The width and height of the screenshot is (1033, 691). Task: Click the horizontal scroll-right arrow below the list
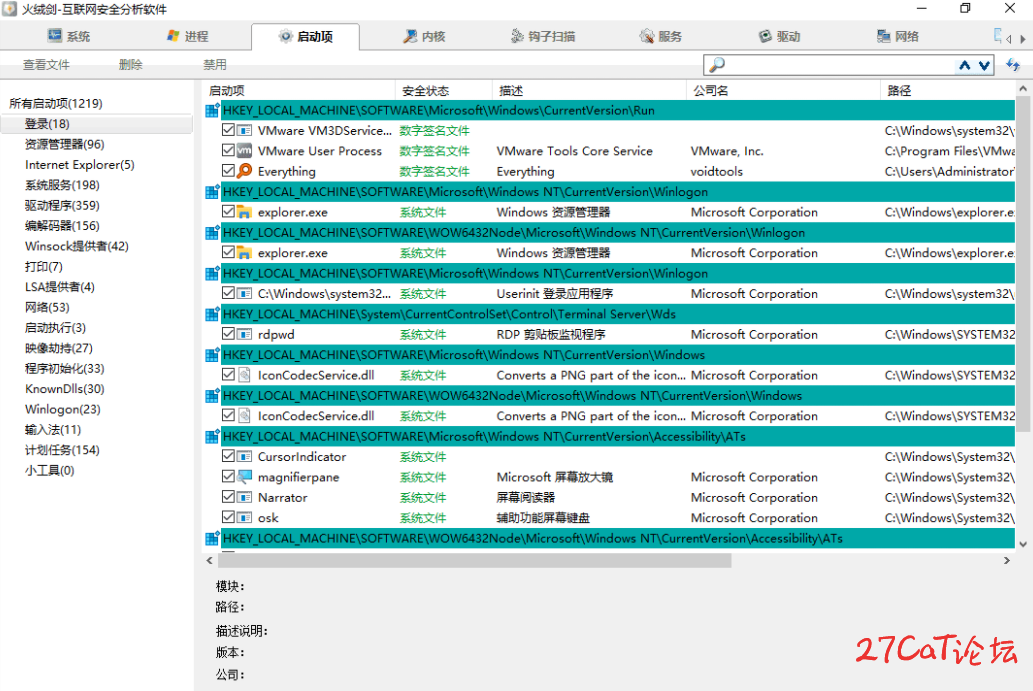click(1007, 561)
